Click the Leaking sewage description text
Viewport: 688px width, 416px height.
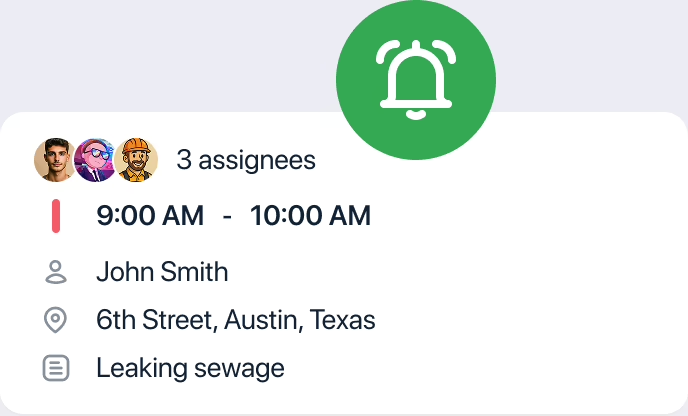point(190,368)
